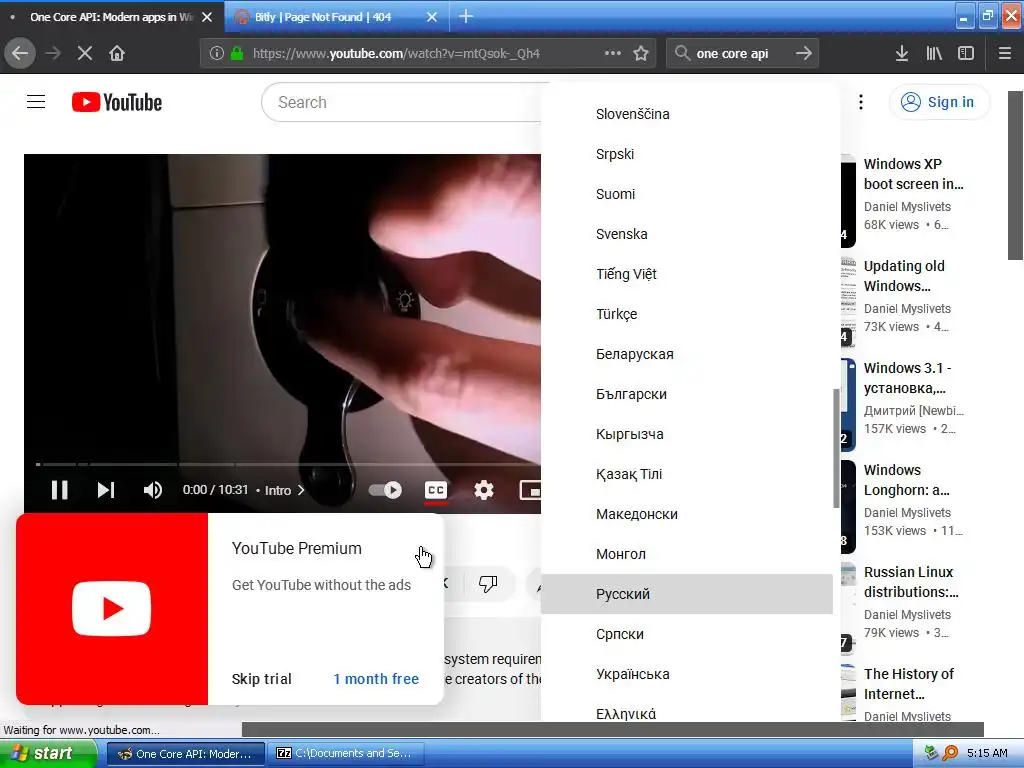Open the browser library
Viewport: 1024px width, 768px height.
point(934,53)
